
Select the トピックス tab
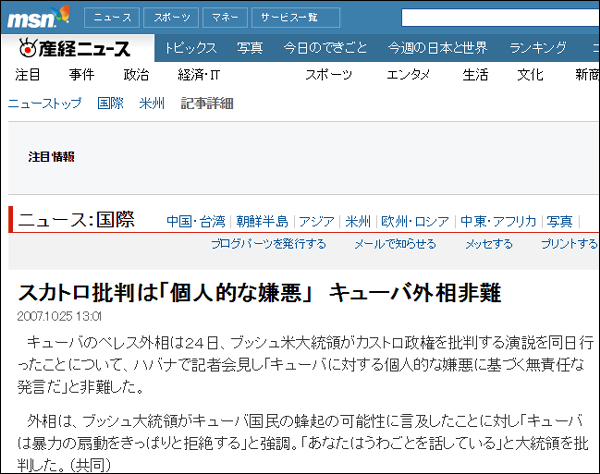190,48
